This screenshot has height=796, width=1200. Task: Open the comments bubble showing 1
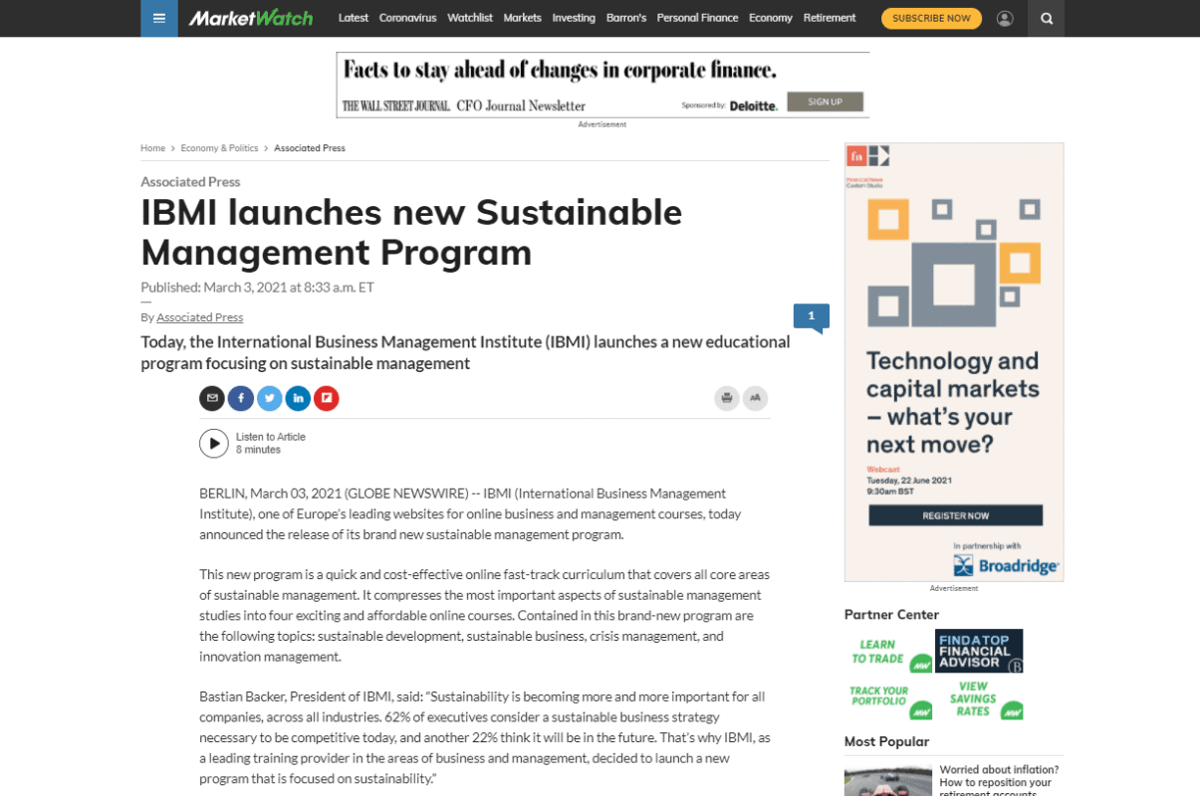click(811, 317)
